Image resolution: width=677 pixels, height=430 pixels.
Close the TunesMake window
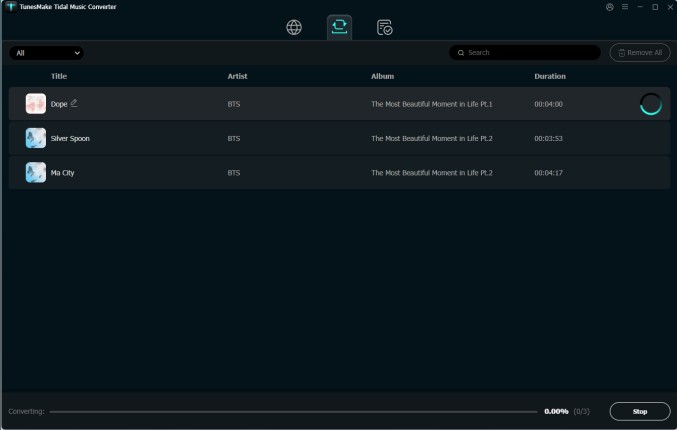[671, 7]
